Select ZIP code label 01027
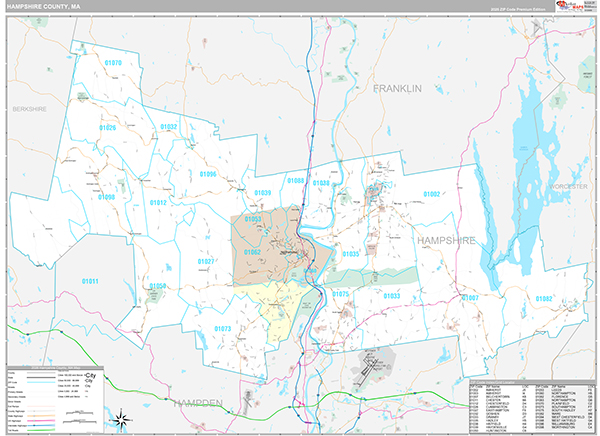The width and height of the screenshot is (600, 436). (206, 261)
